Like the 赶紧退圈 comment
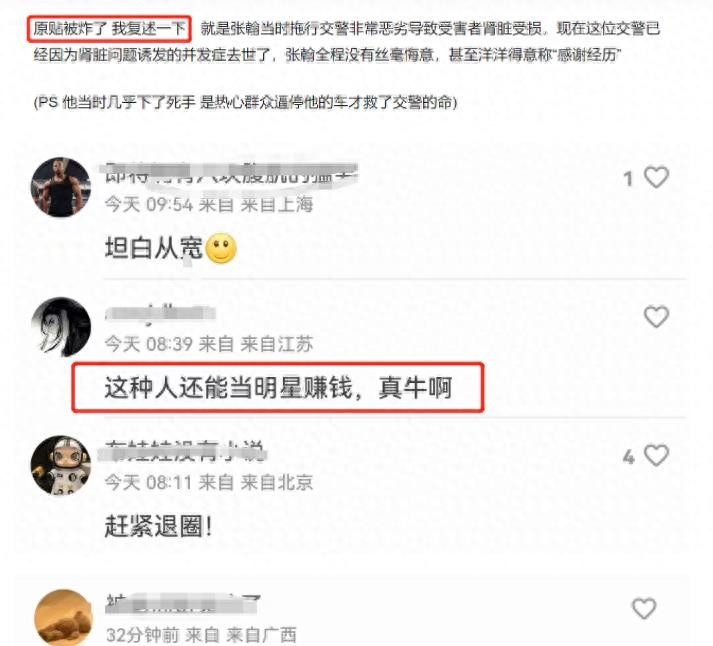 point(656,455)
